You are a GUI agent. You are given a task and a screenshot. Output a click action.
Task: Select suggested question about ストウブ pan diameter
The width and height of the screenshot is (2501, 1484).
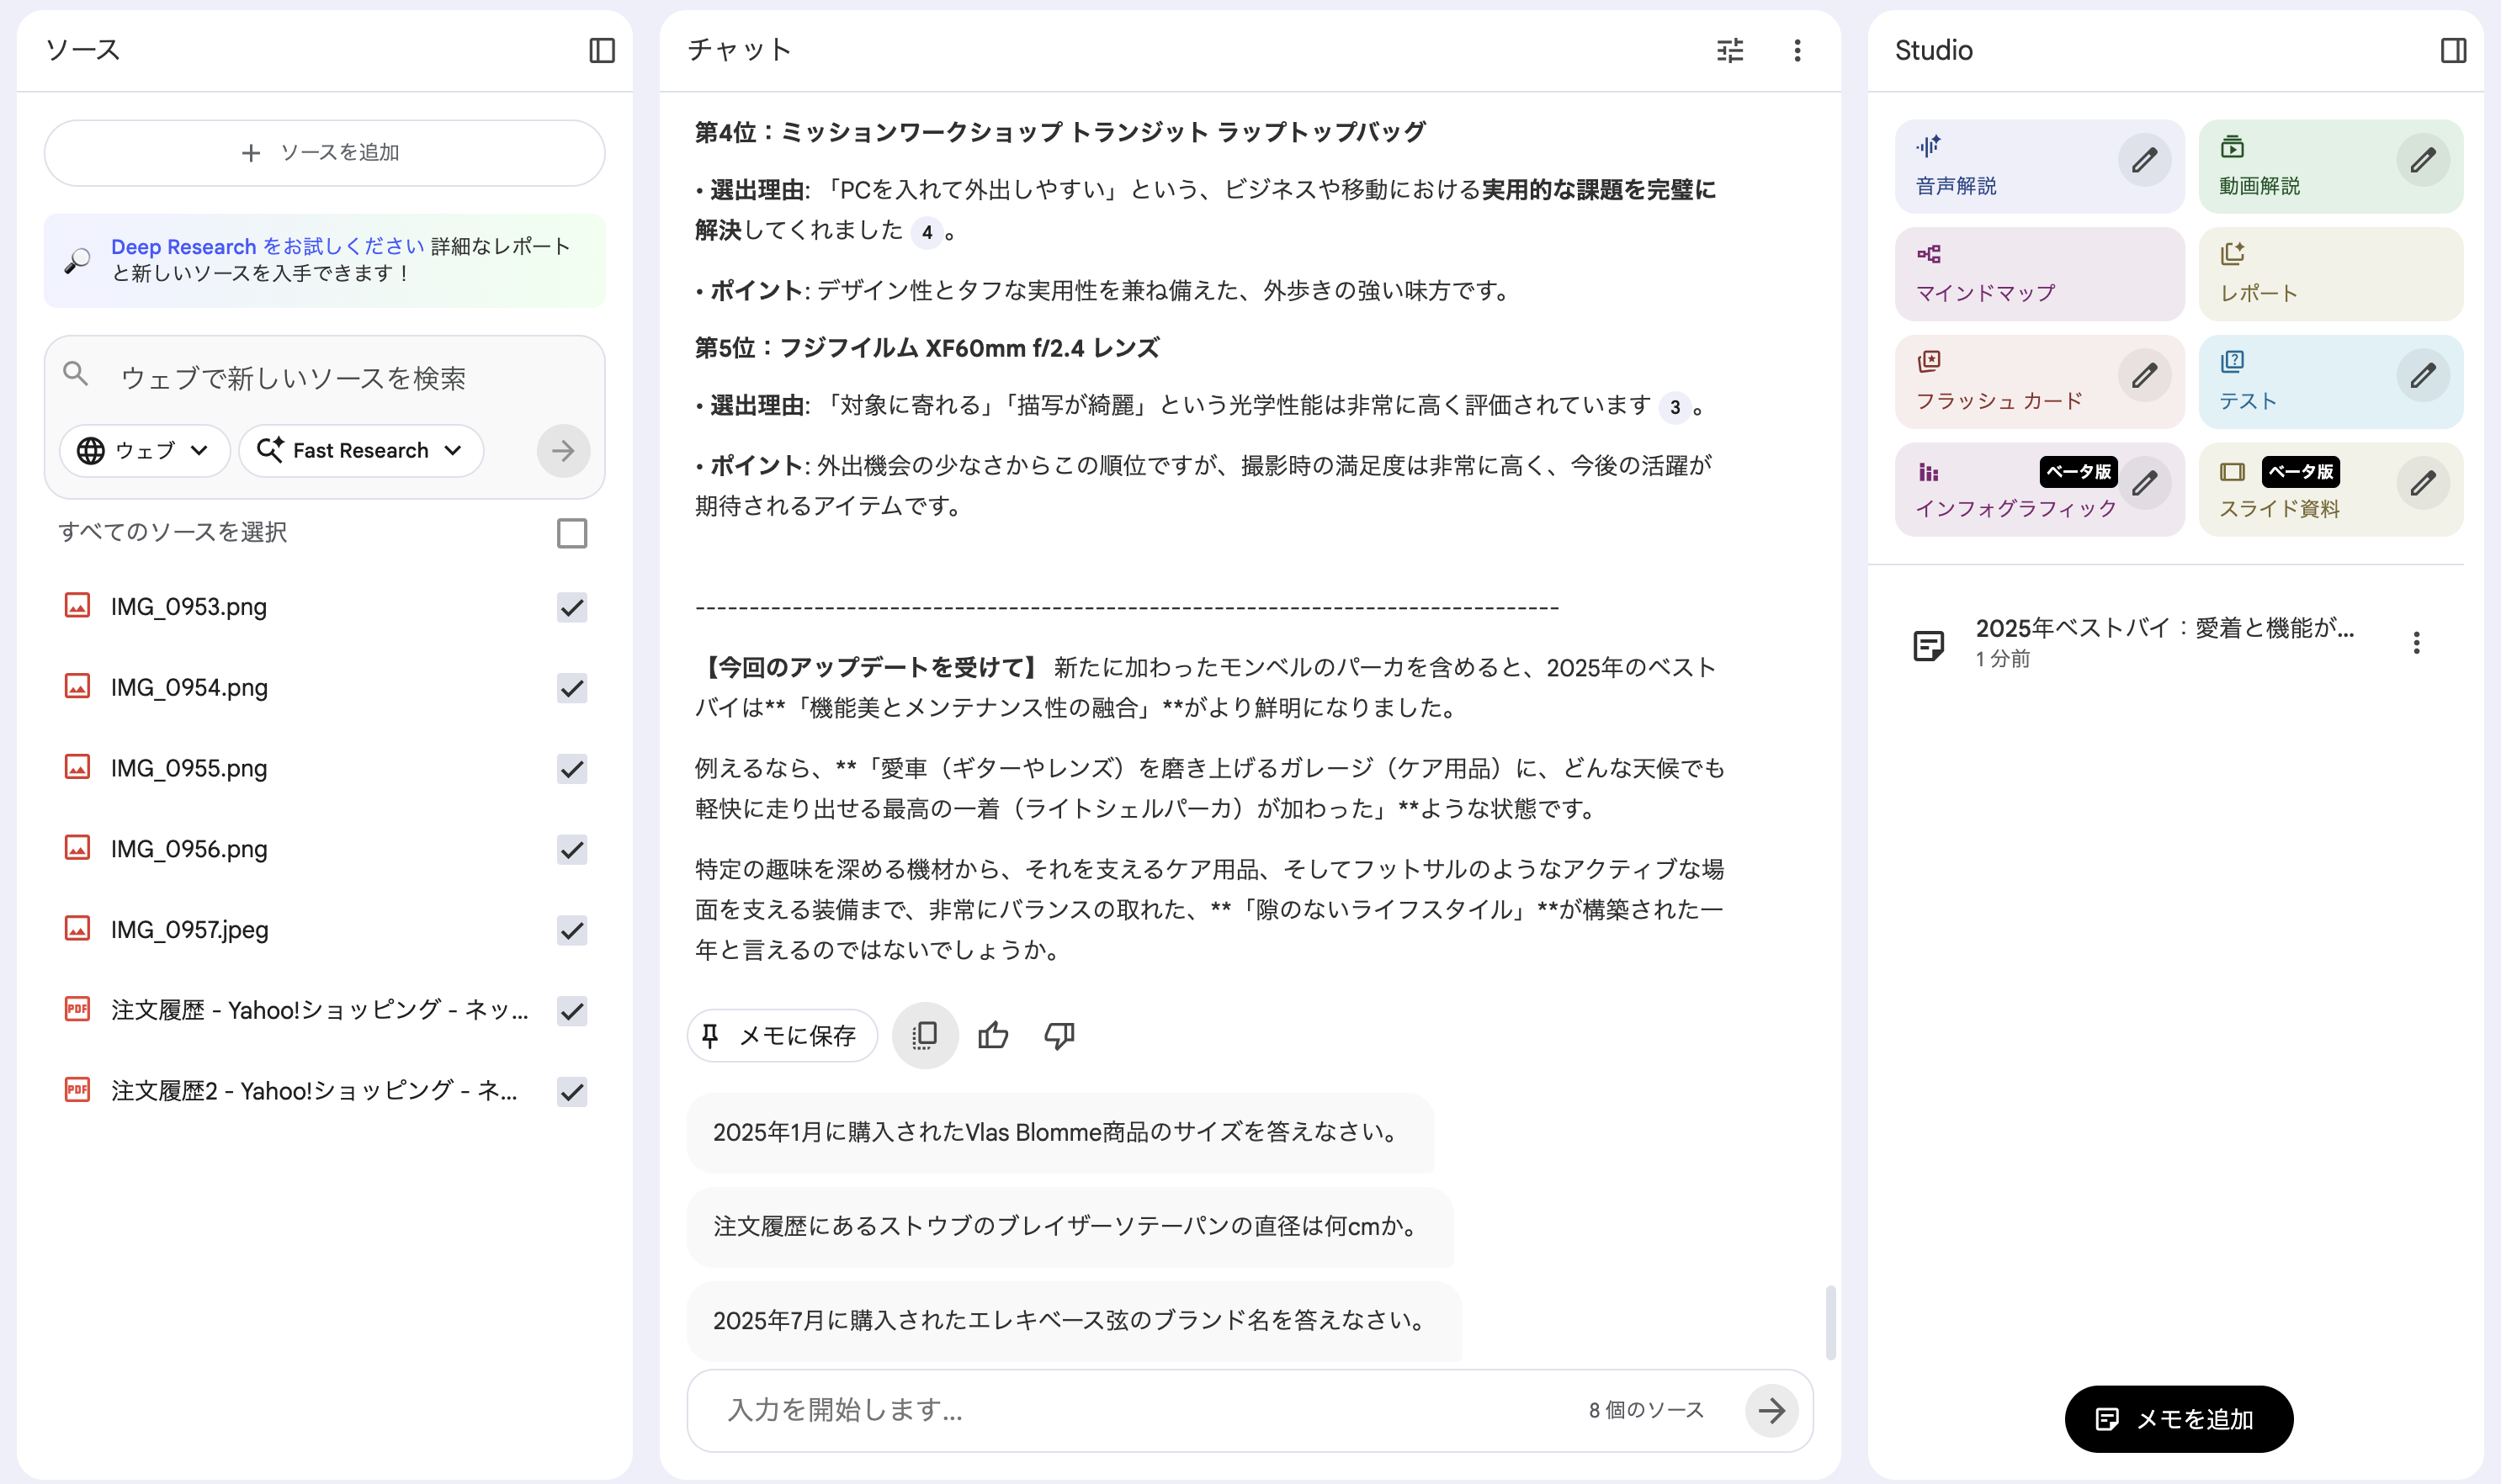tap(1069, 1226)
